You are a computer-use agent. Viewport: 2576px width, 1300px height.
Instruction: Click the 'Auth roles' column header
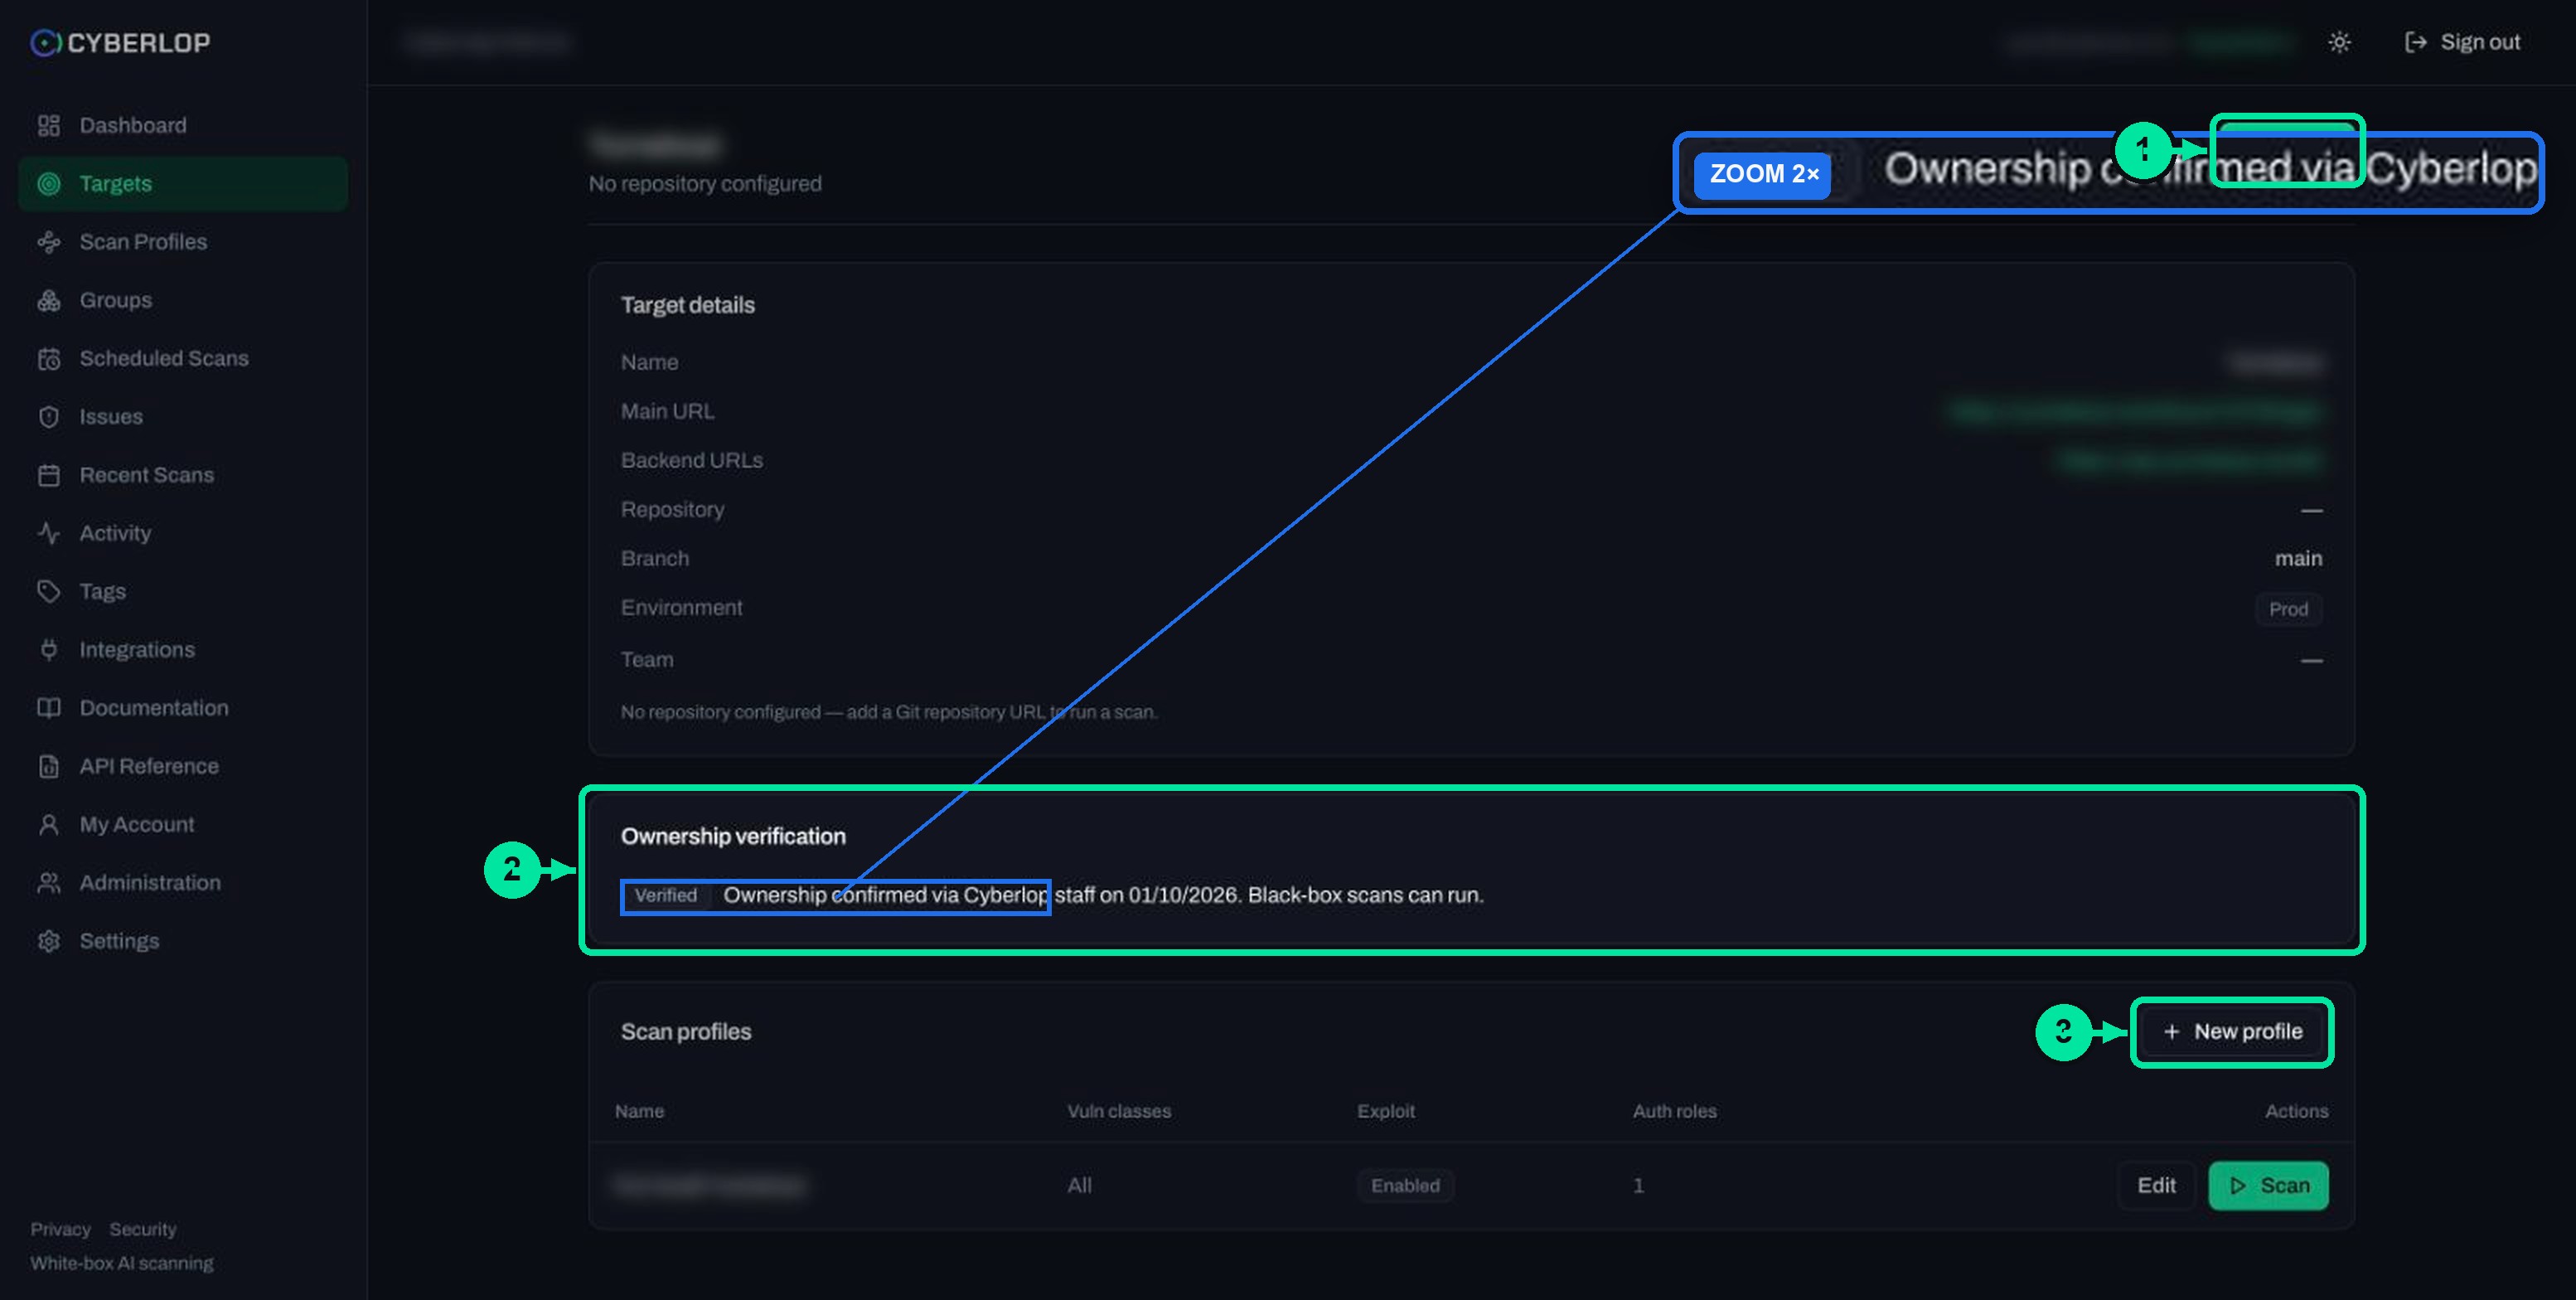(1675, 1111)
